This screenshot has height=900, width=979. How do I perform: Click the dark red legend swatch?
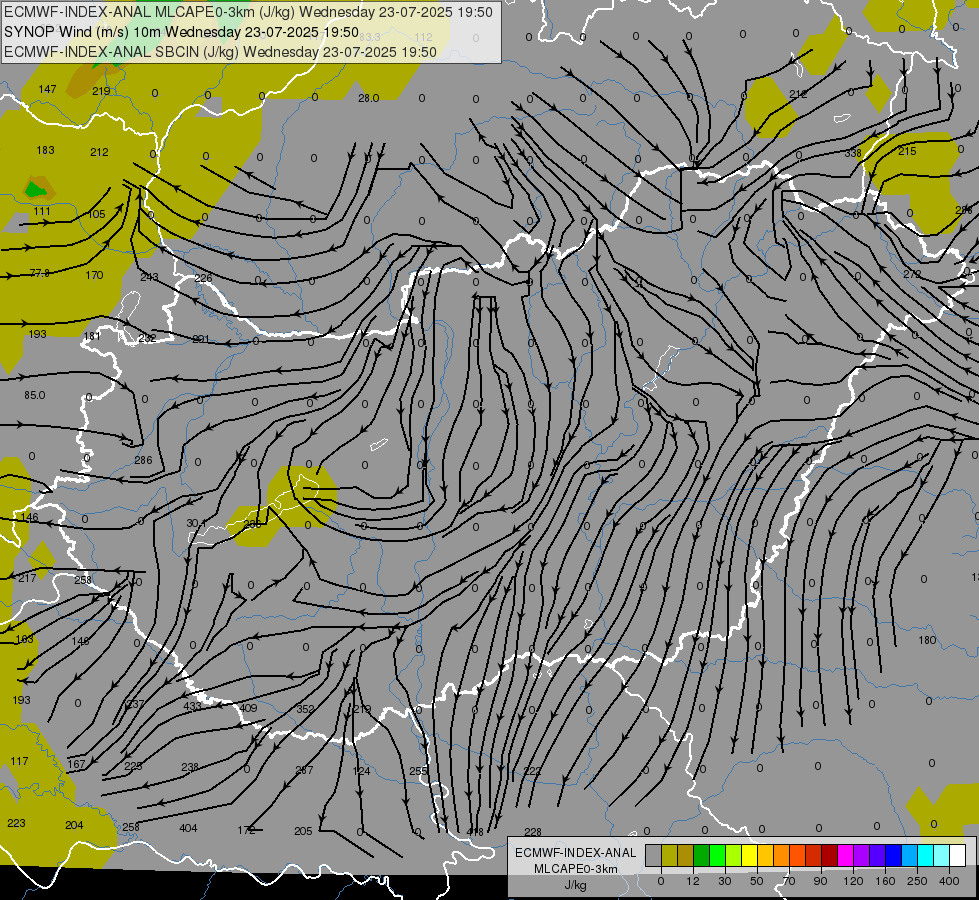click(x=829, y=856)
